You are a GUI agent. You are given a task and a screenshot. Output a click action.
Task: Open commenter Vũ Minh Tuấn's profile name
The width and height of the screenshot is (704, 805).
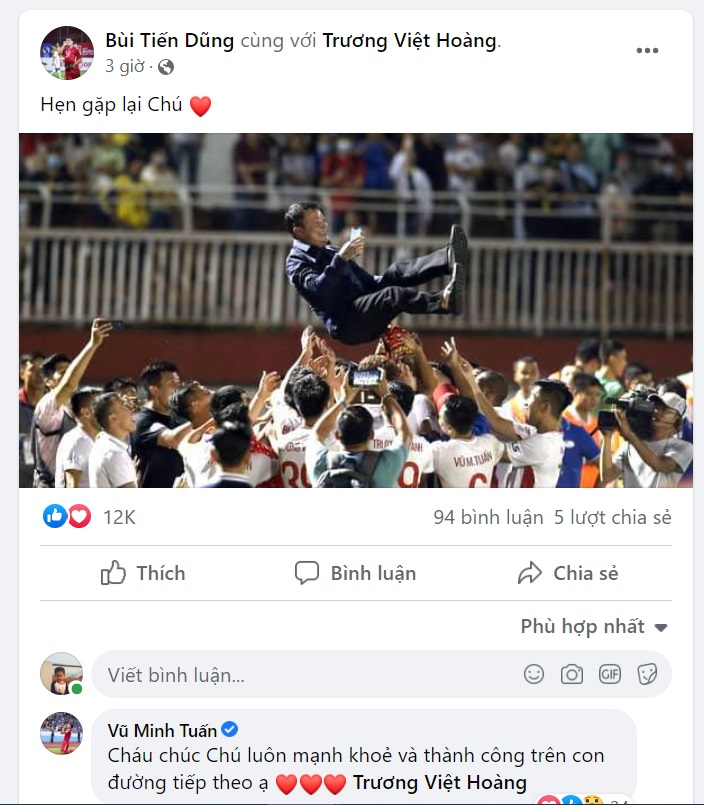coord(161,730)
